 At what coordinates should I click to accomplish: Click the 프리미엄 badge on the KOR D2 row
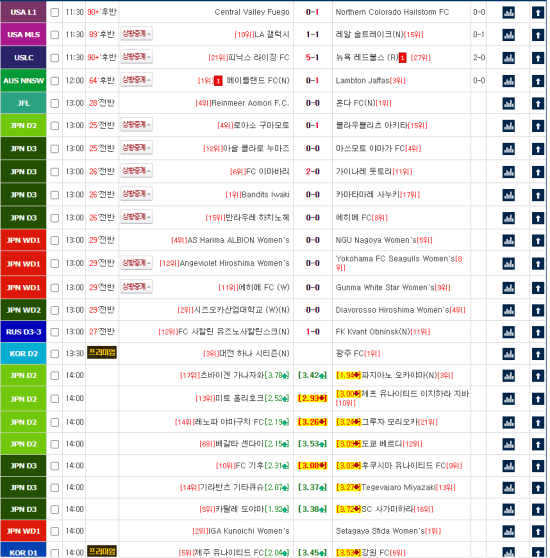point(102,353)
